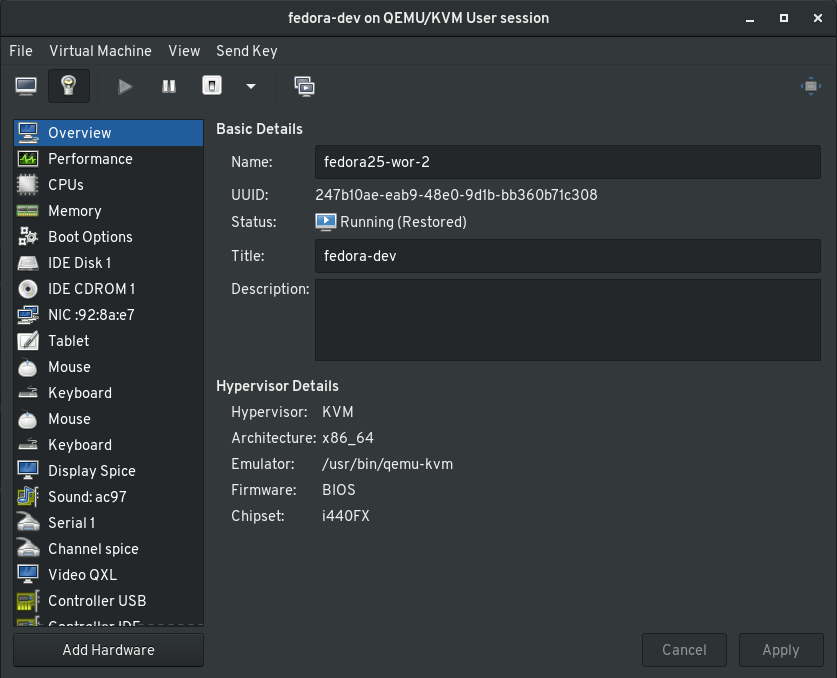
Task: Open the File menu
Action: tap(21, 51)
